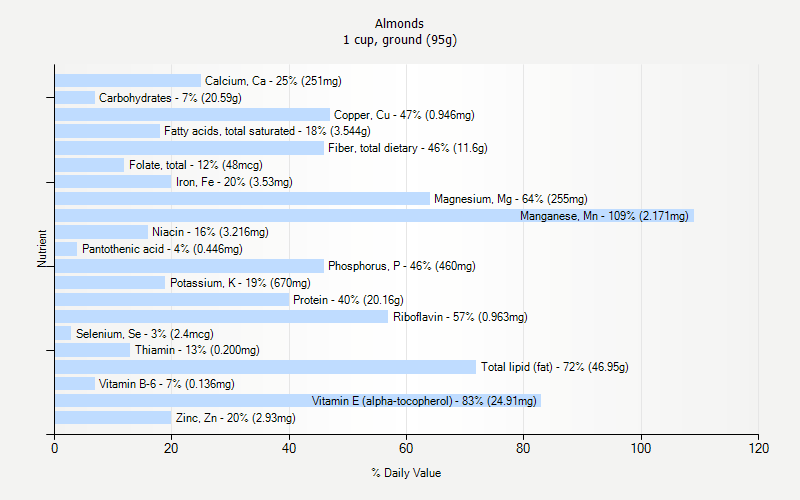Click the Copper, Cu 47% bar
This screenshot has height=500, width=800.
pyautogui.click(x=192, y=114)
